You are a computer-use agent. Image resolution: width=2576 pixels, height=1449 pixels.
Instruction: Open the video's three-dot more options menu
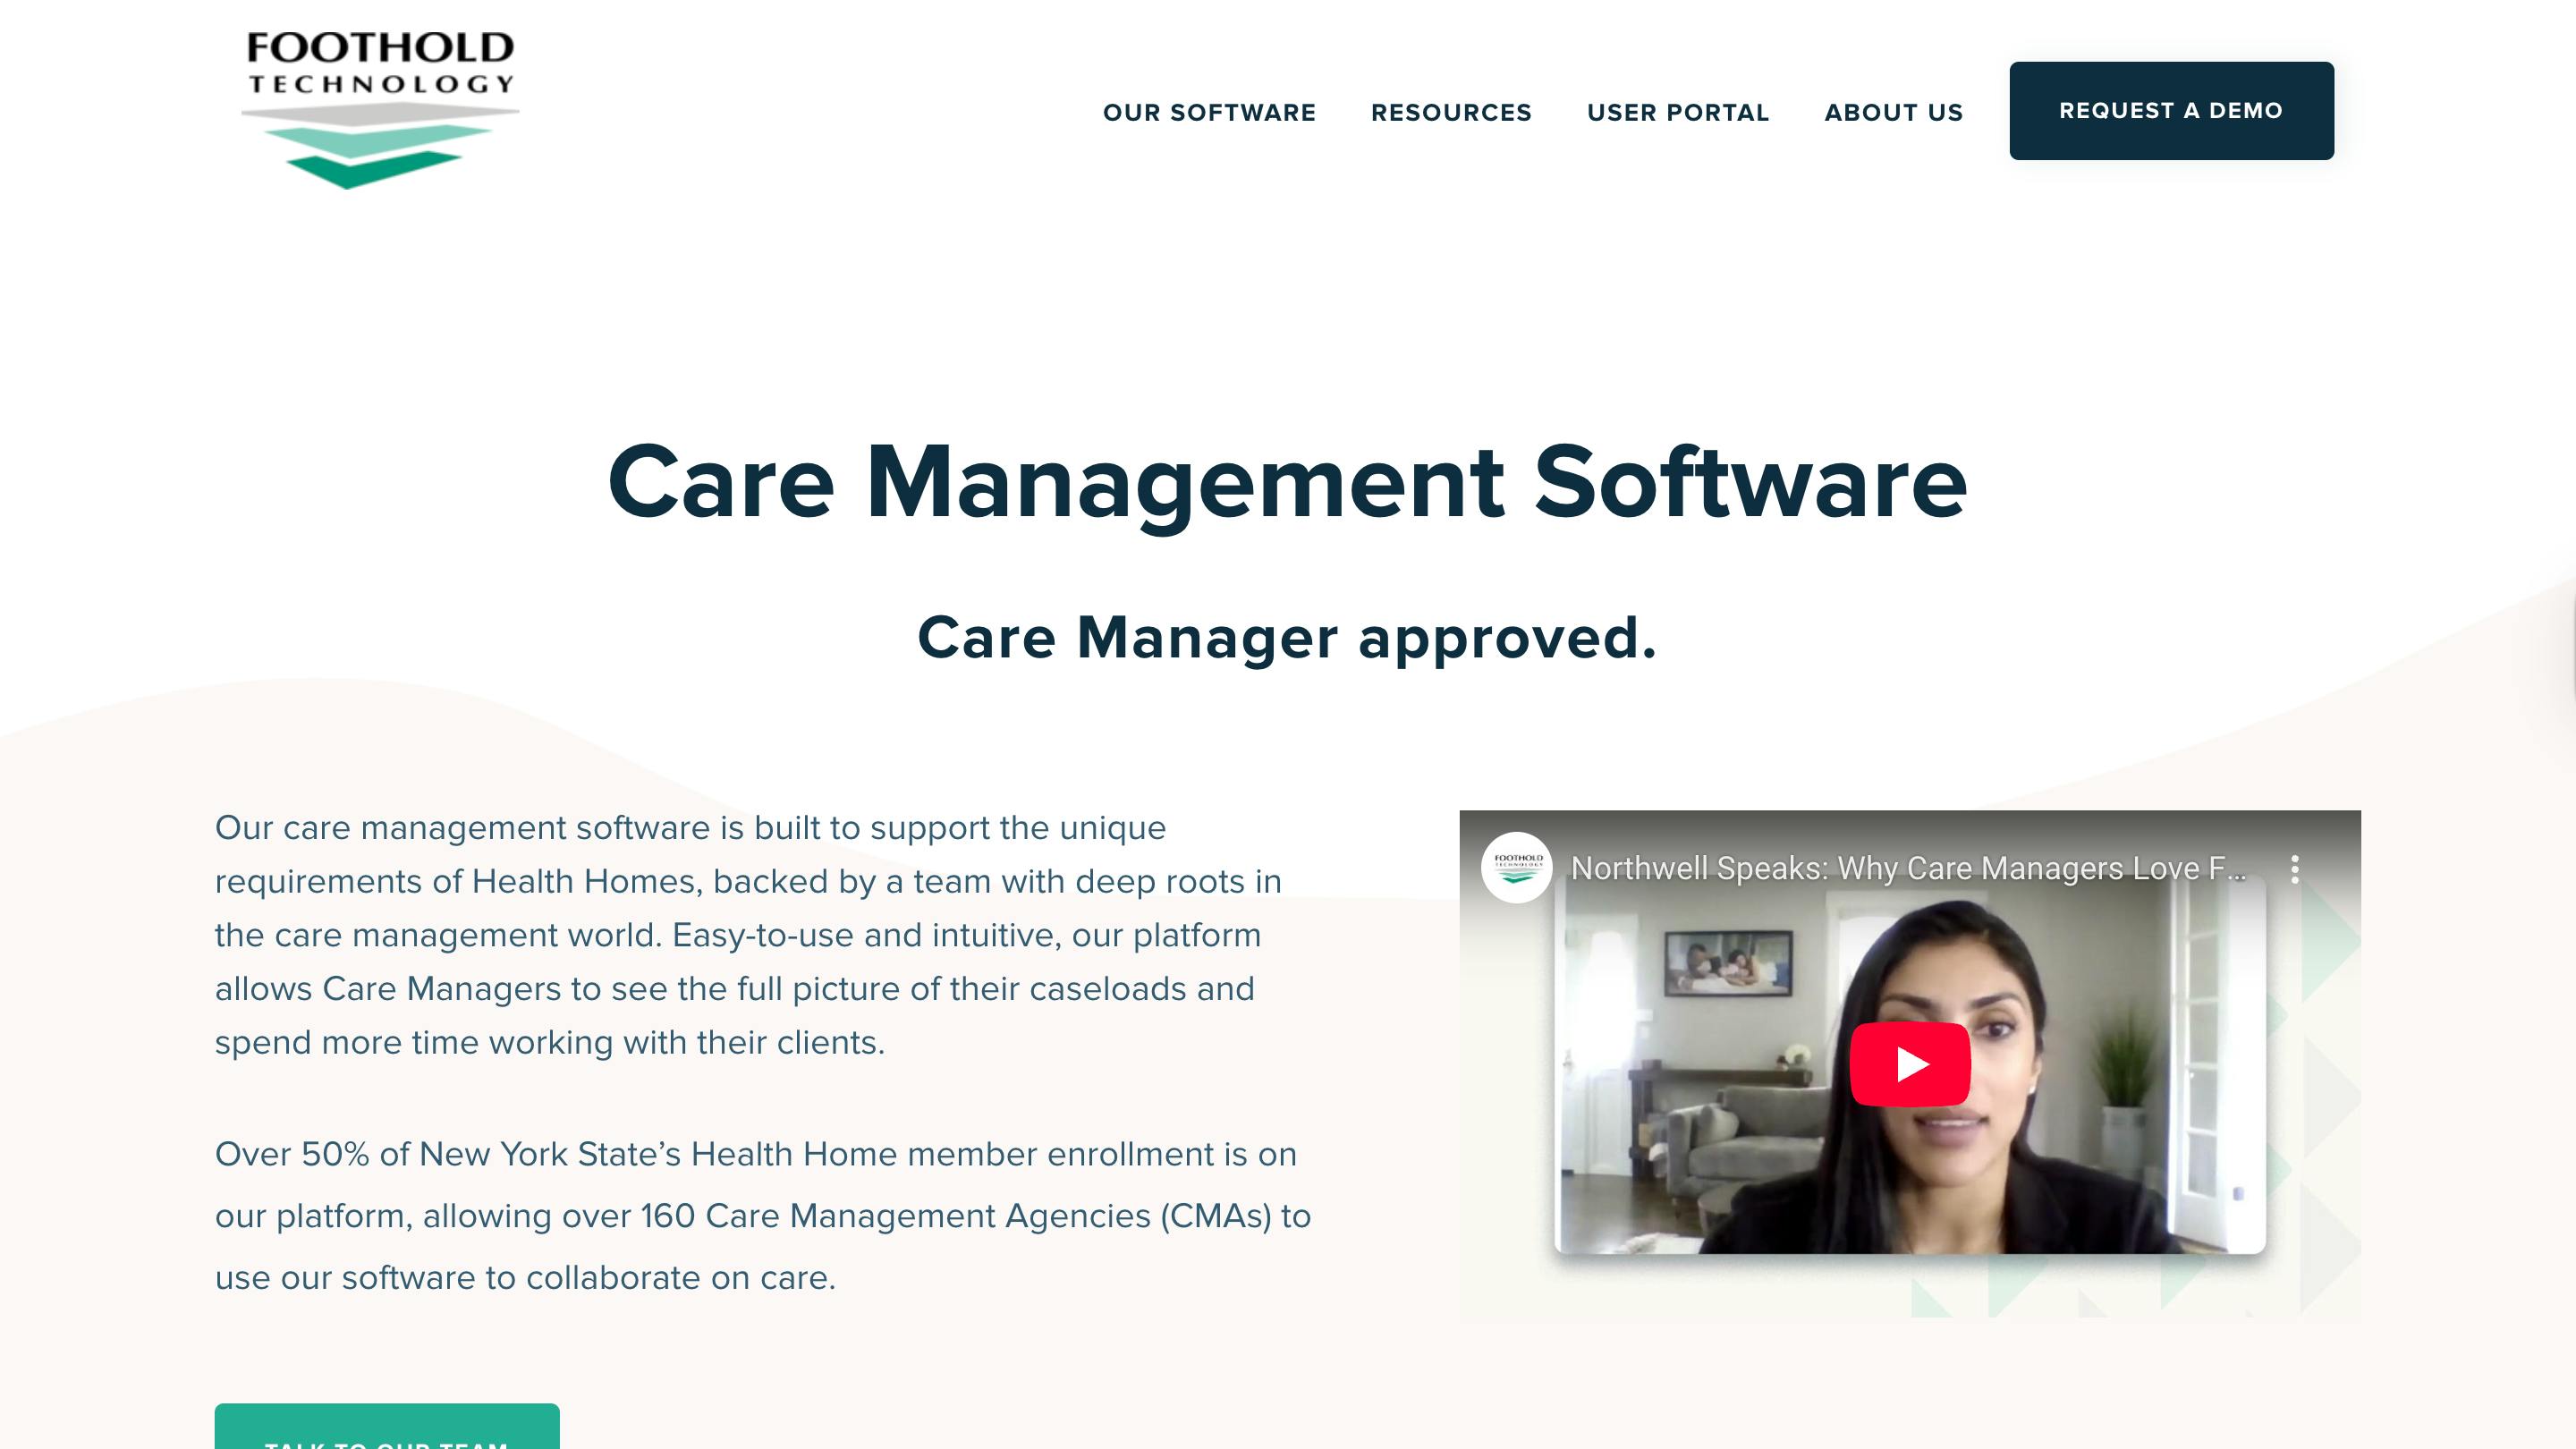pos(2295,868)
